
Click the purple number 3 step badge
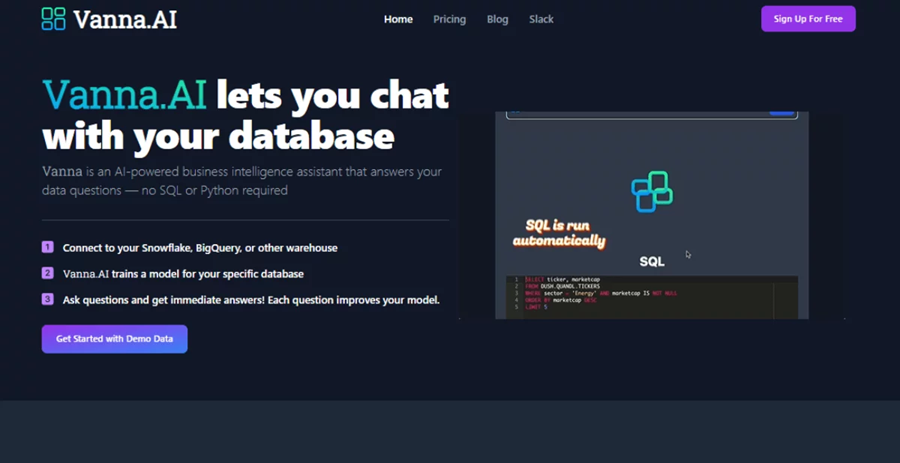coord(47,299)
